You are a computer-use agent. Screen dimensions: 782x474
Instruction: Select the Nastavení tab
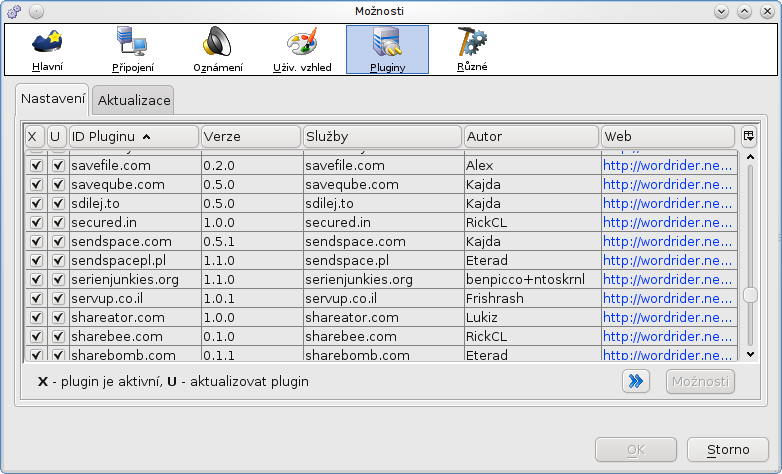[53, 100]
